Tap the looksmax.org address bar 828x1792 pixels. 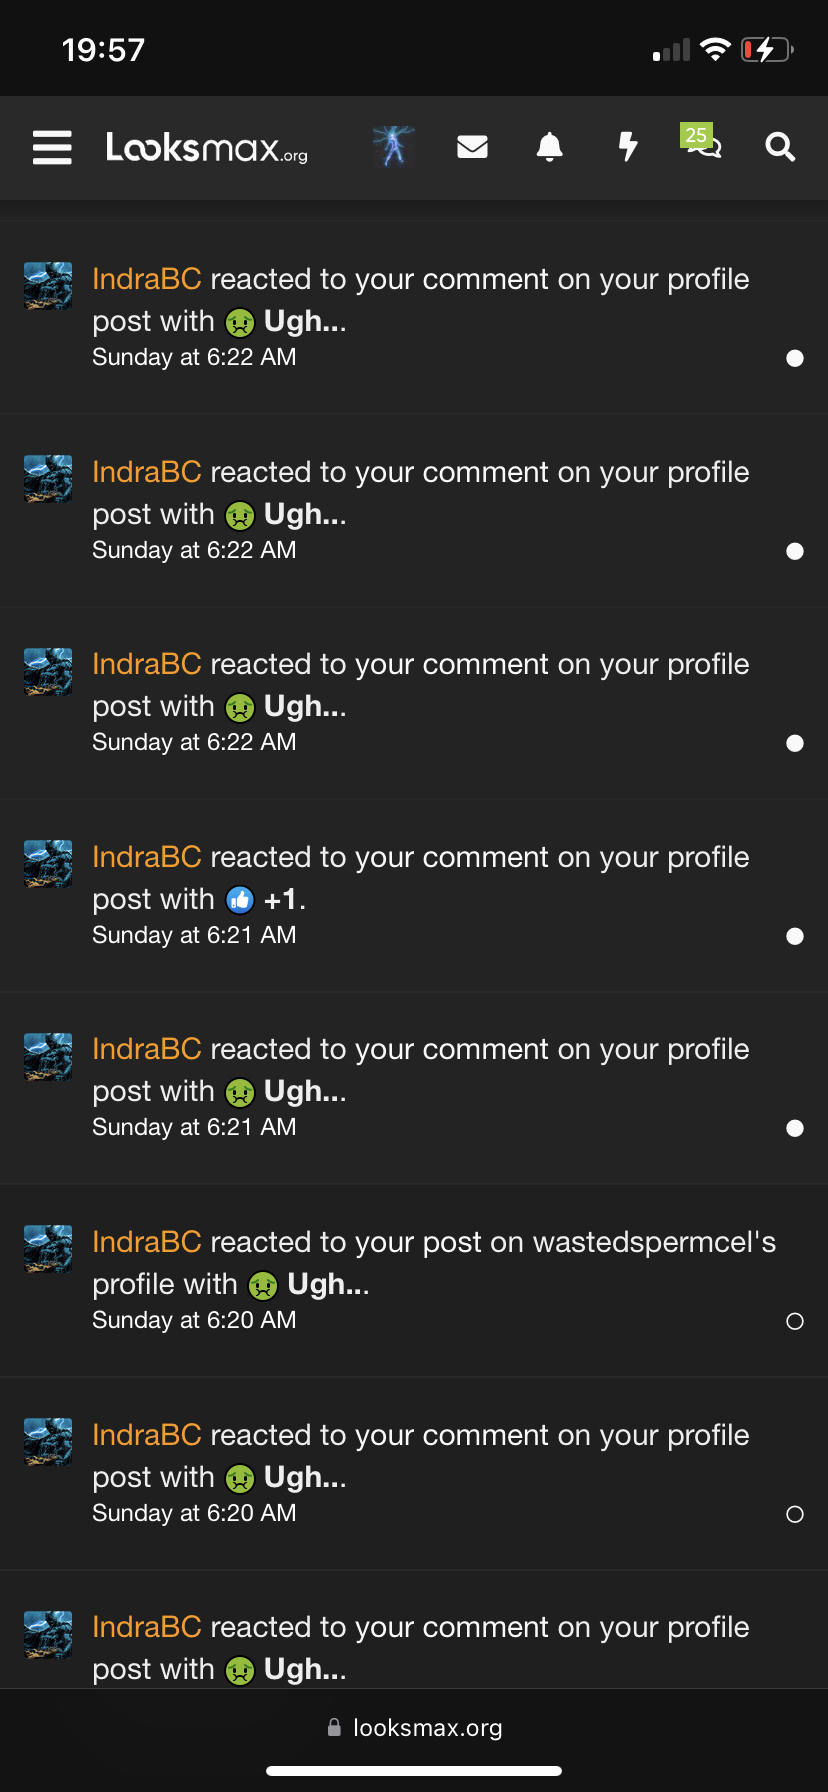click(x=414, y=1728)
